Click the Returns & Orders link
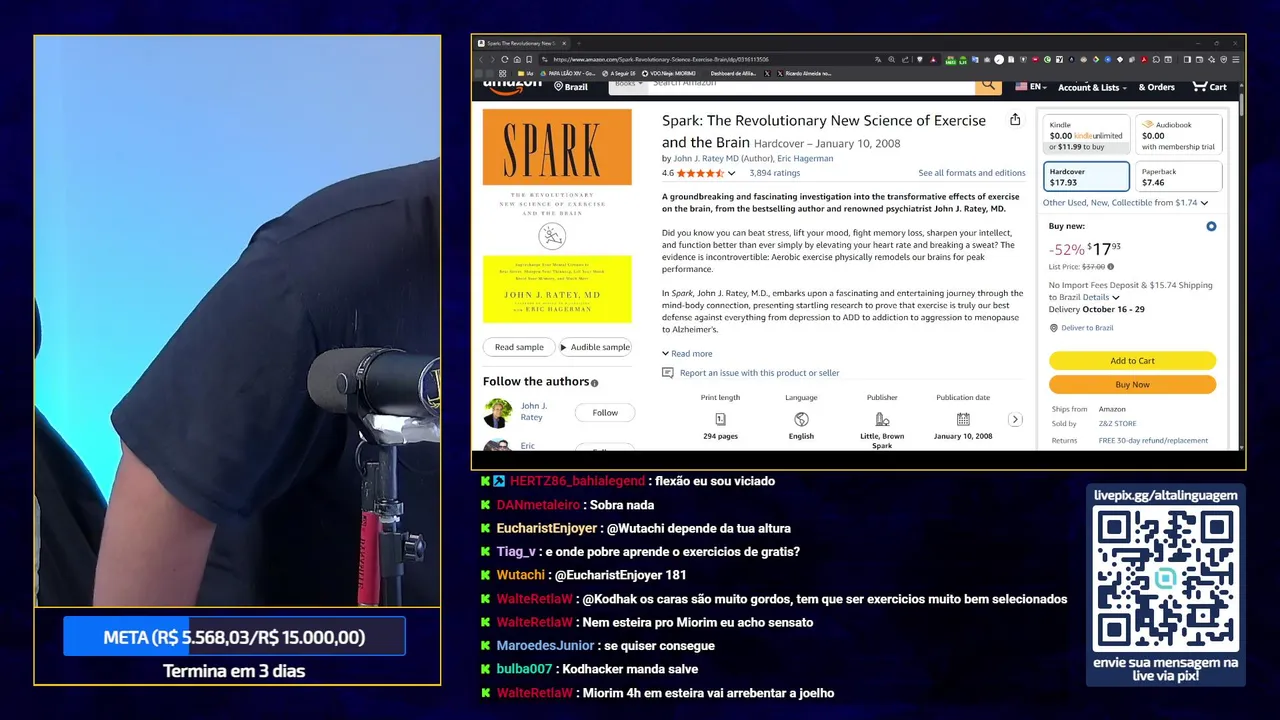Screen dimensions: 1280x720 click(x=1156, y=87)
